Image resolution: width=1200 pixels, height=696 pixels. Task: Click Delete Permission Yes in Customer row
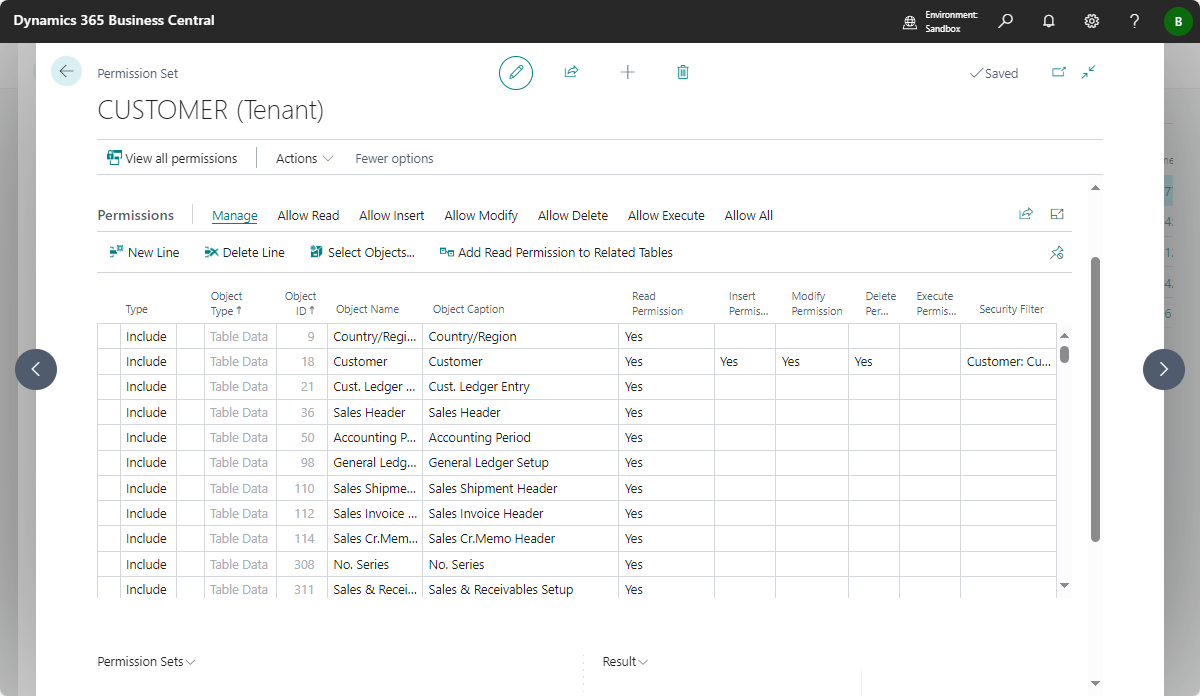click(x=874, y=362)
